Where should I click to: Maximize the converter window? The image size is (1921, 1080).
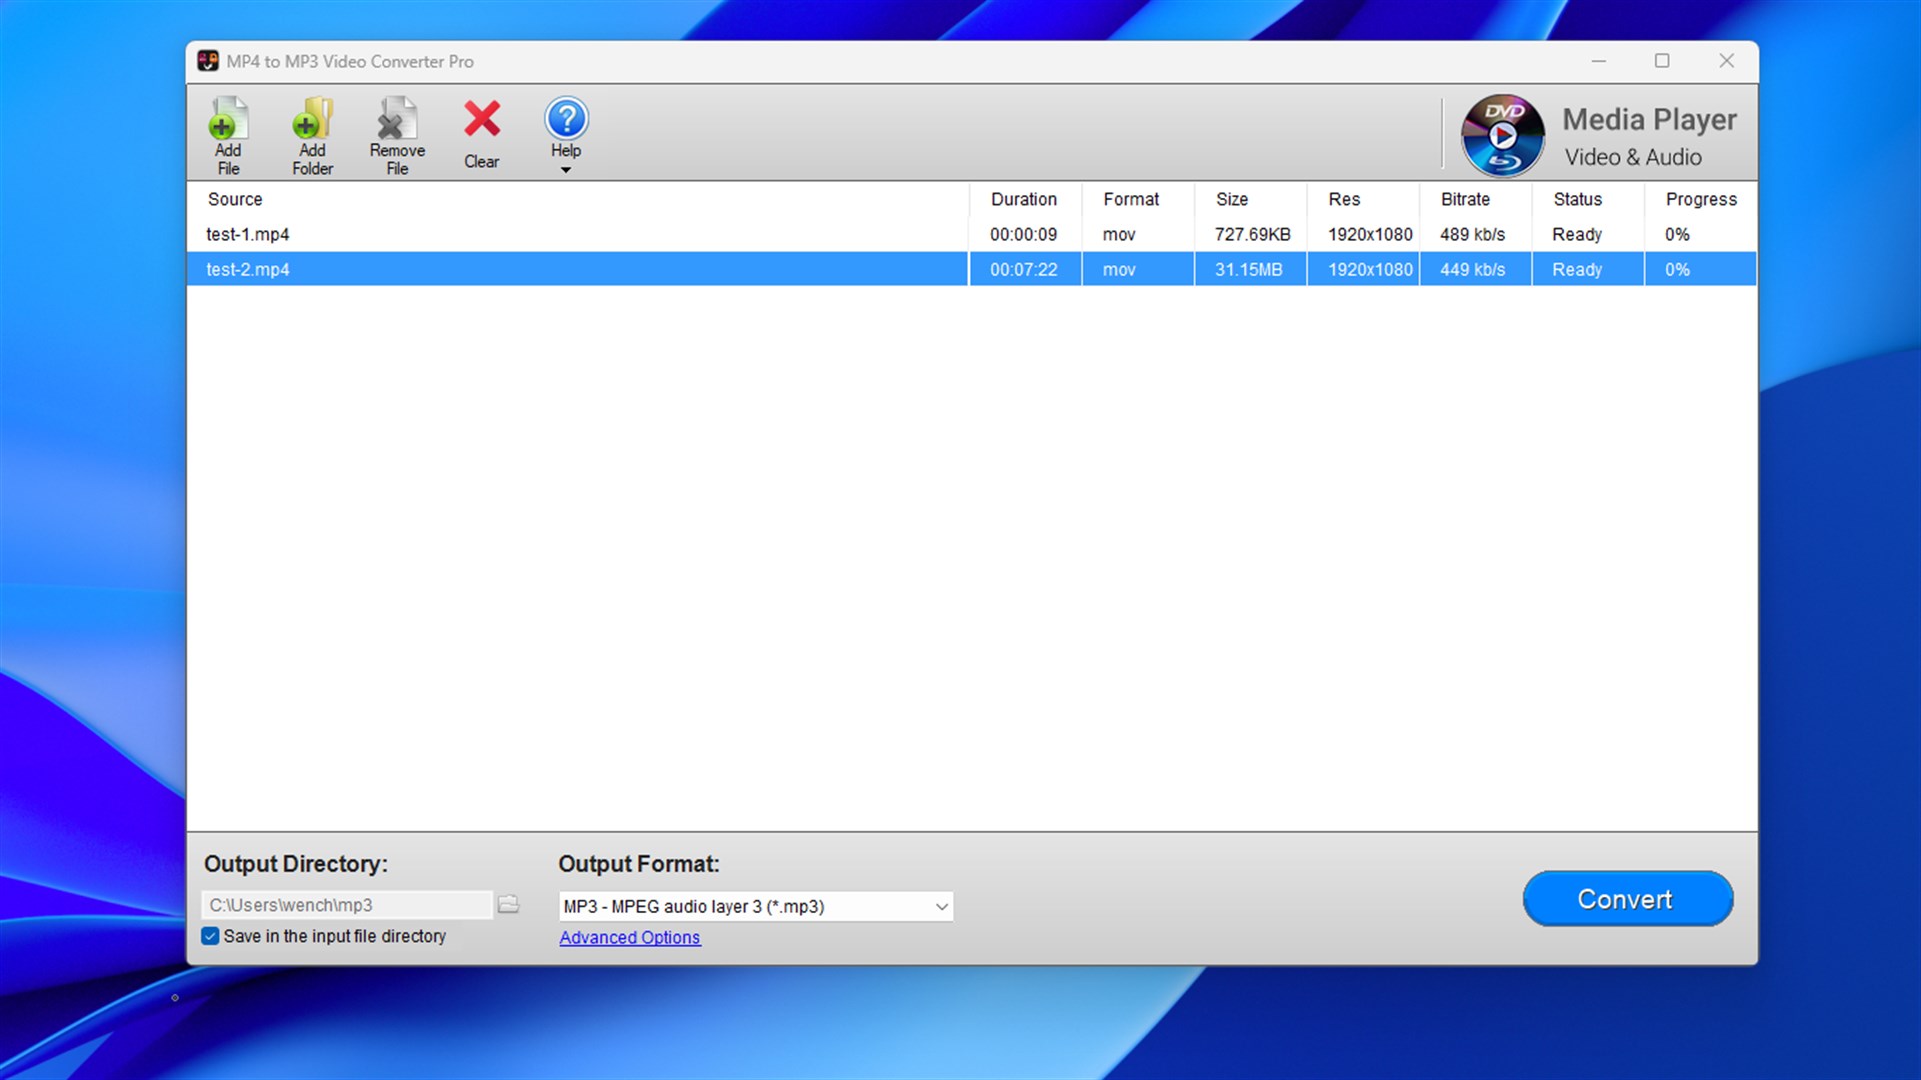(x=1662, y=61)
